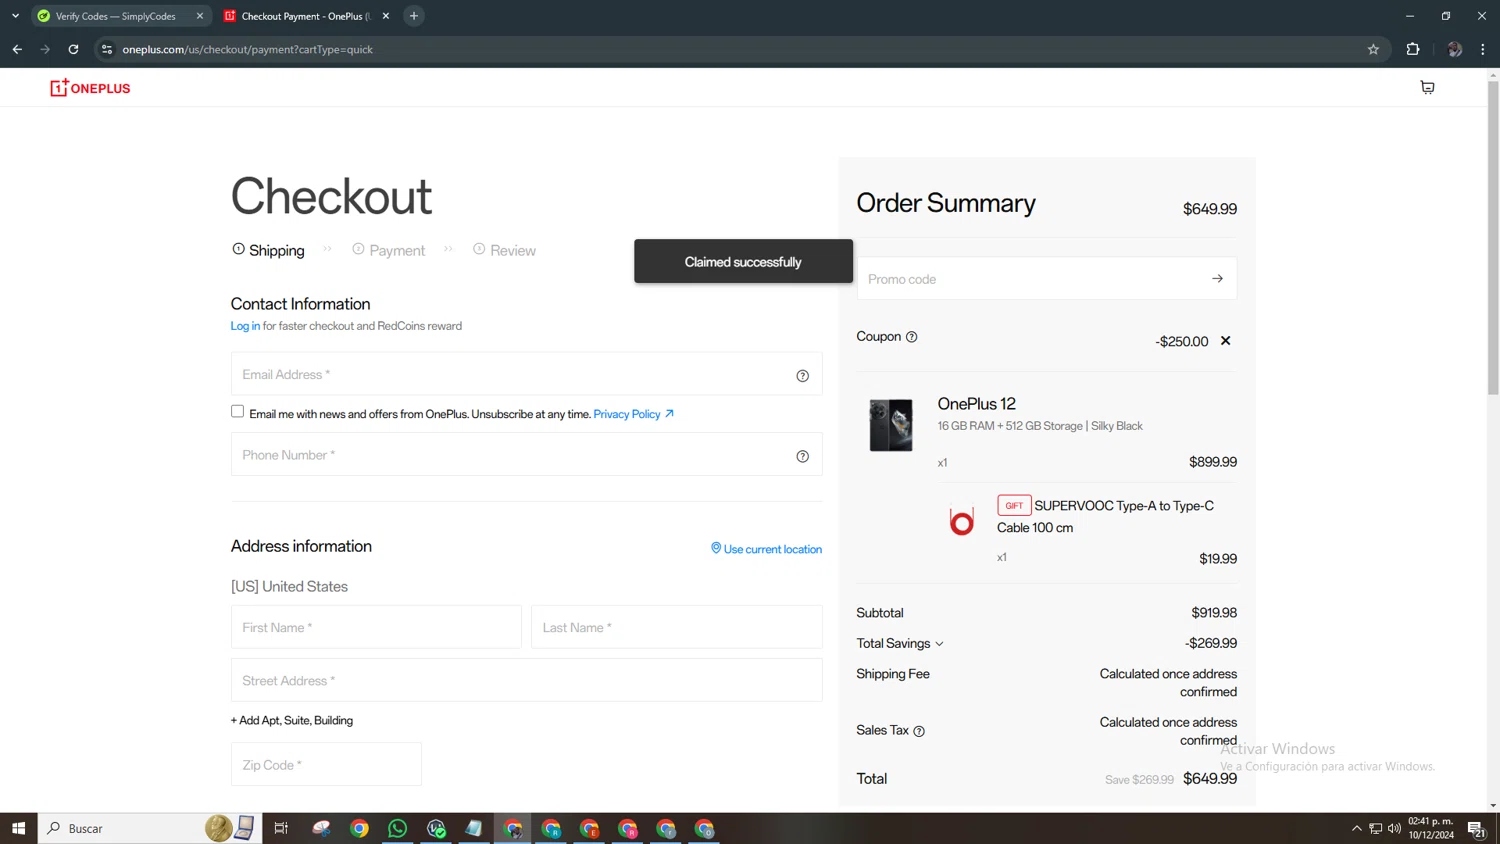Focus the Last Name field
This screenshot has height=844, width=1500.
coord(677,627)
